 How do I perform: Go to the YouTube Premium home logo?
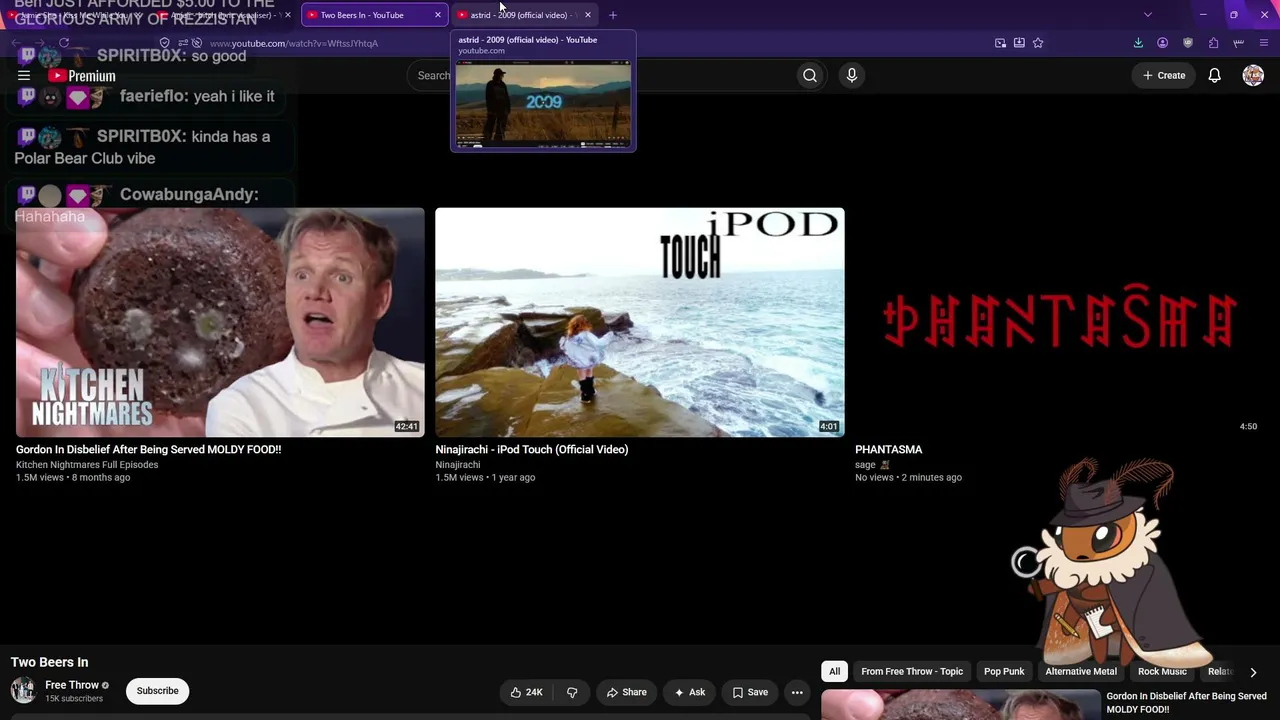click(x=82, y=76)
